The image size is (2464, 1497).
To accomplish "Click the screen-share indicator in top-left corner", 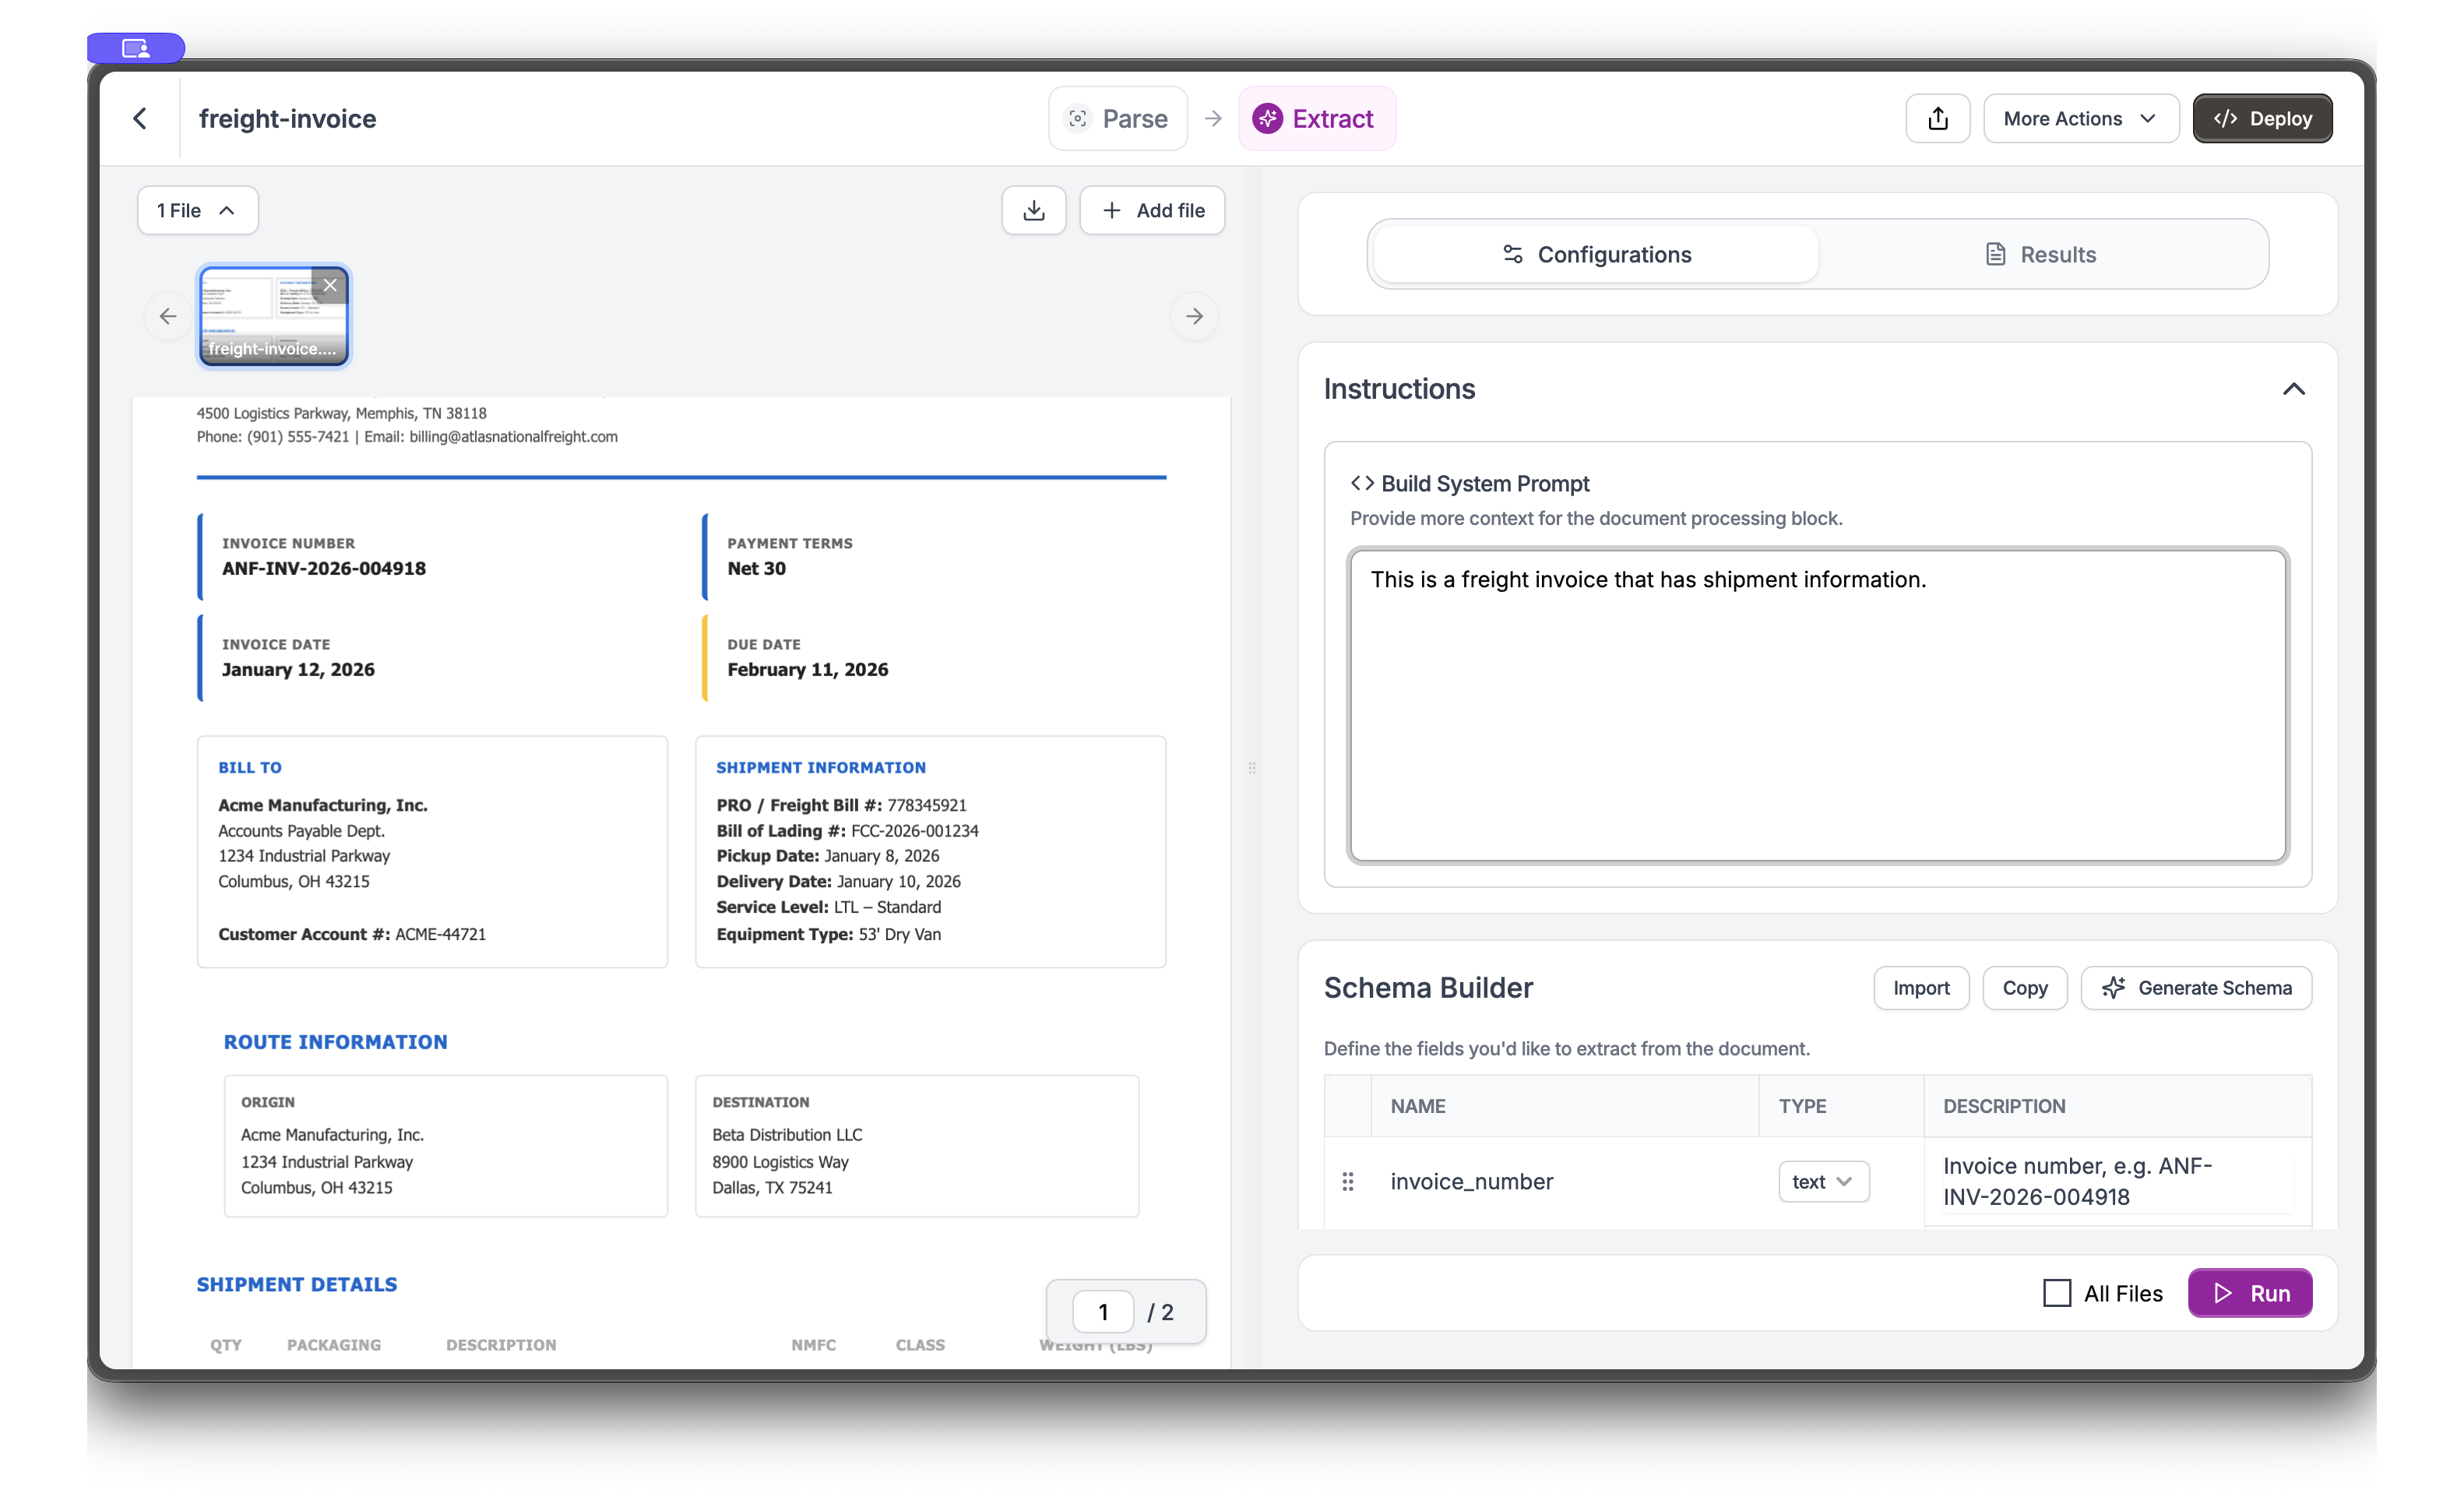I will 136,47.
